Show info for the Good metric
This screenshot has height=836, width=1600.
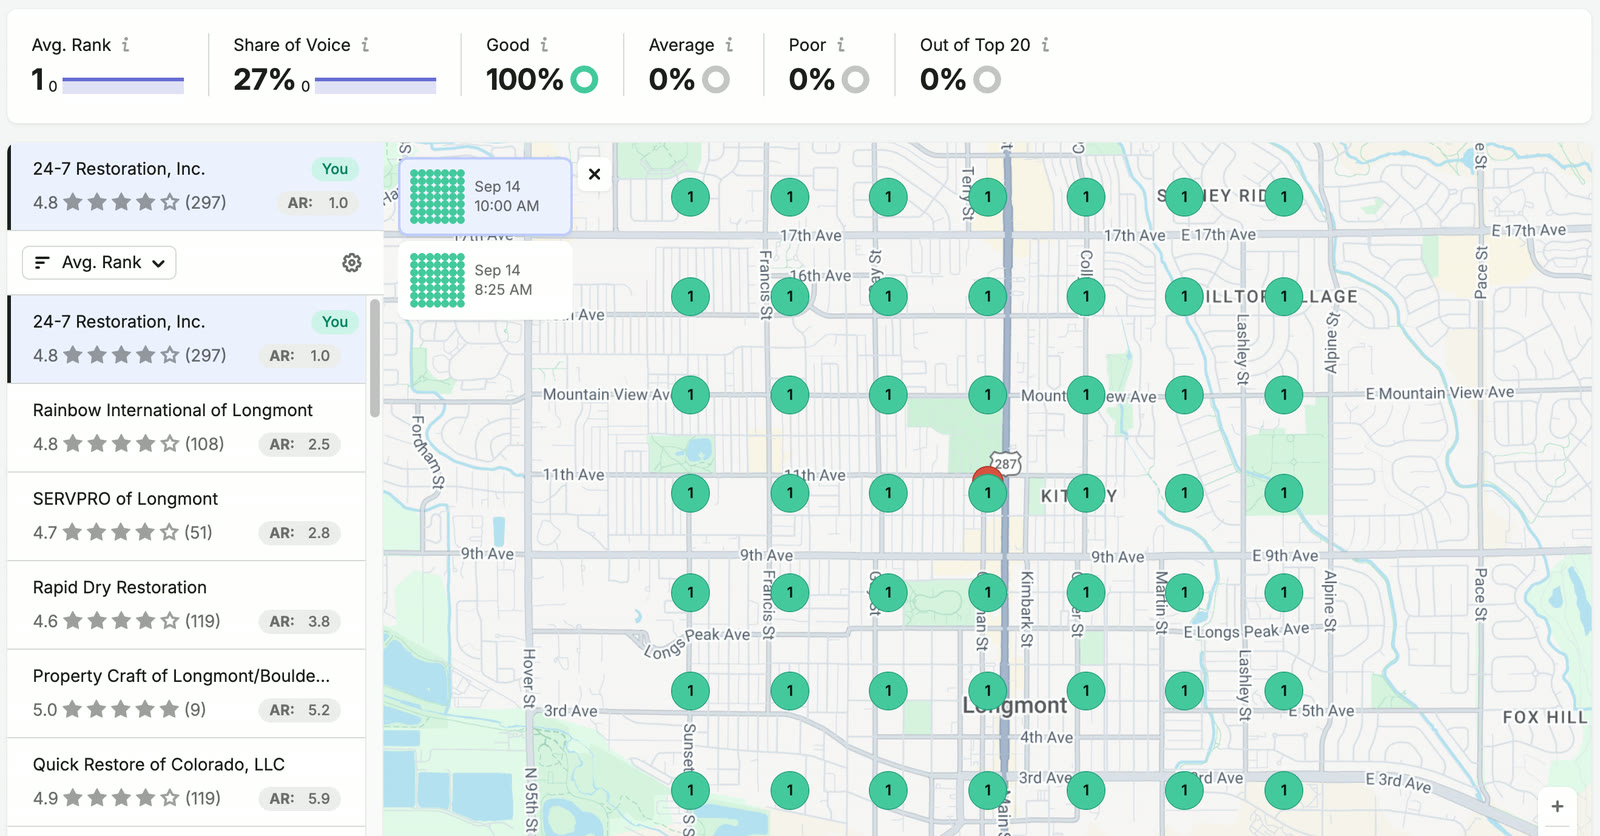click(544, 45)
